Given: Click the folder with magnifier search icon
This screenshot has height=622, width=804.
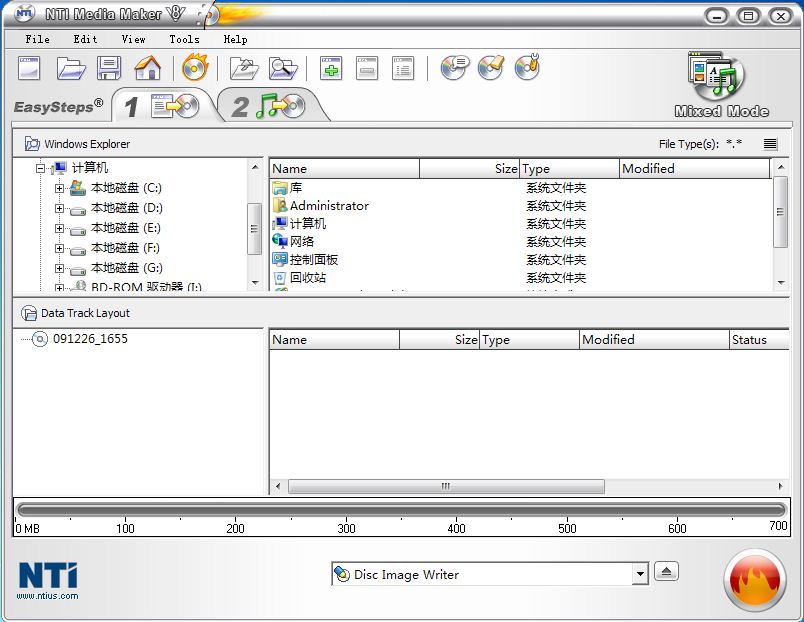Looking at the screenshot, I should coord(283,68).
